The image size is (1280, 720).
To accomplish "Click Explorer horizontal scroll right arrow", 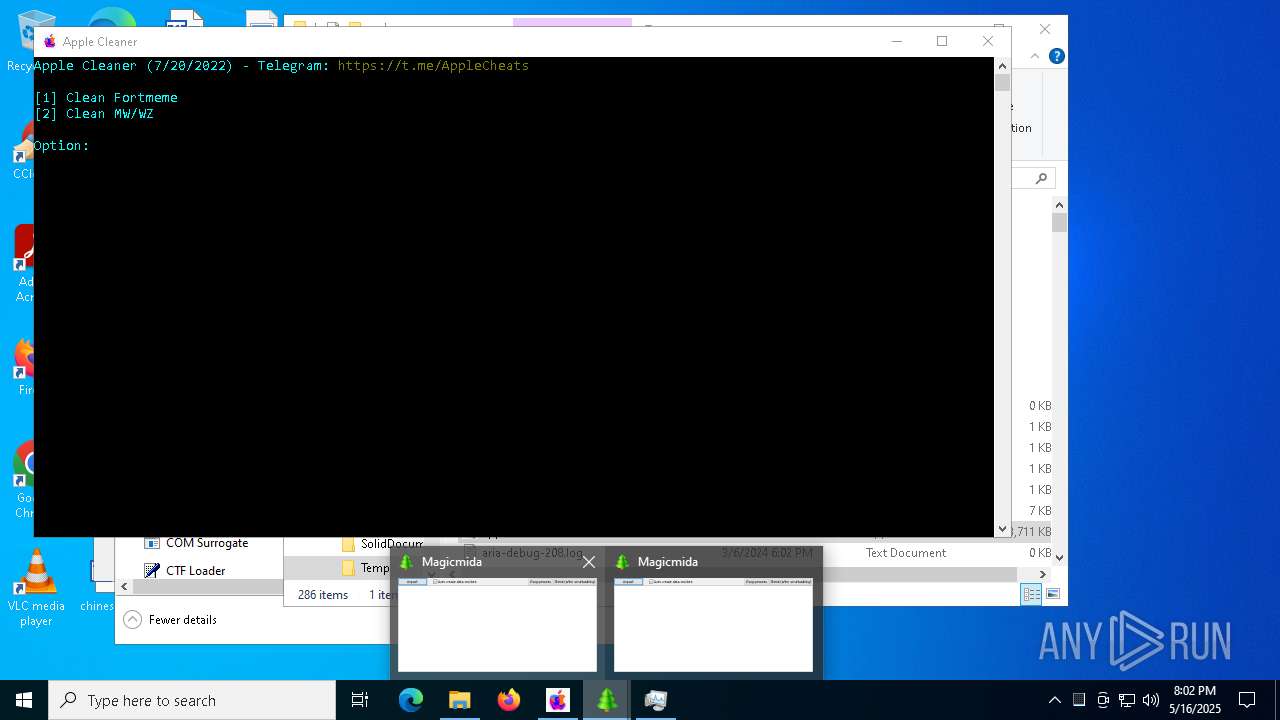I will tap(1042, 574).
